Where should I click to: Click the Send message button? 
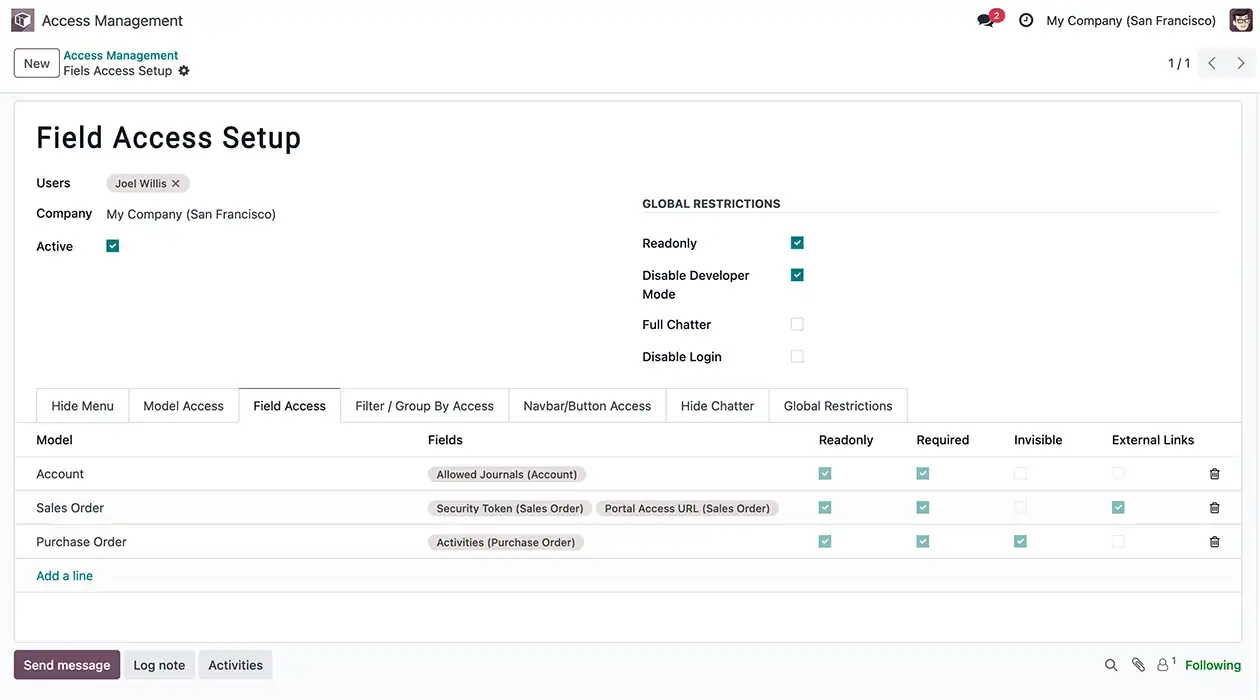(67, 665)
